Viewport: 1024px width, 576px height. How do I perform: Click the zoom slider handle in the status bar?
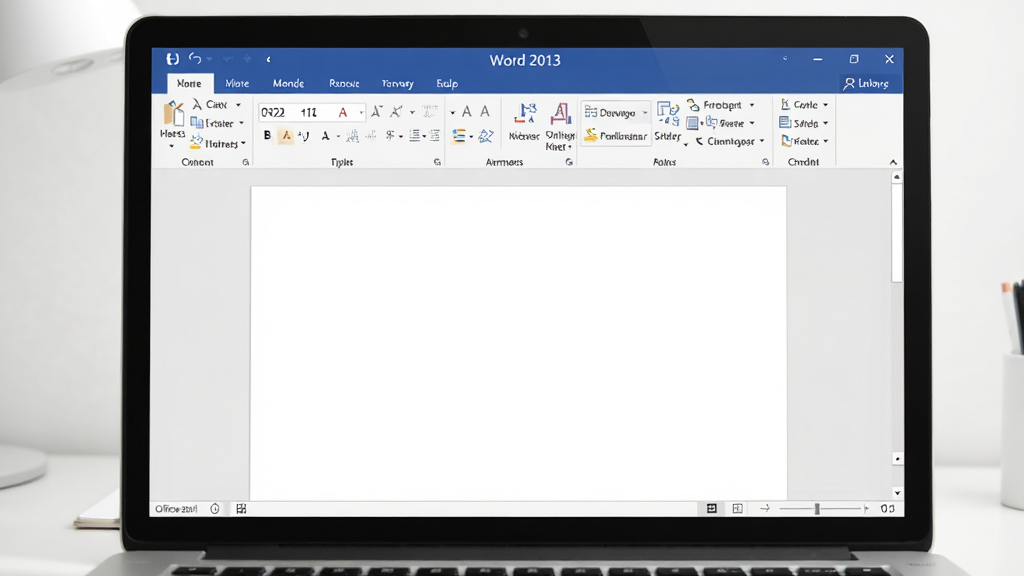point(816,508)
